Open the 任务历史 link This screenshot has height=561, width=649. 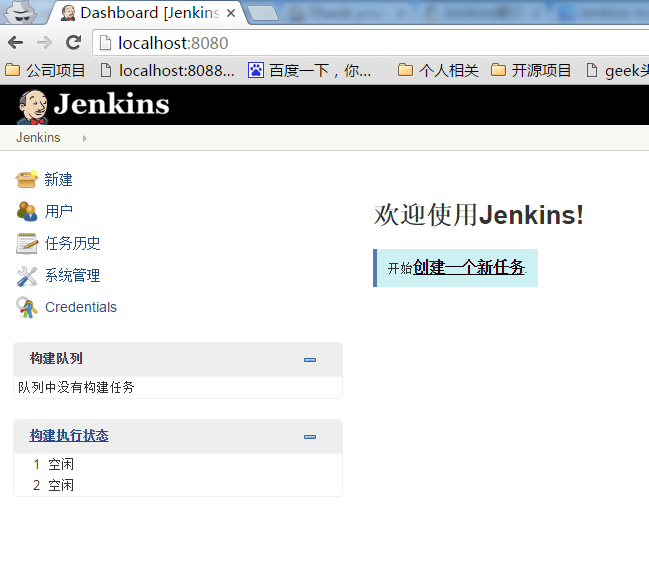coord(72,243)
